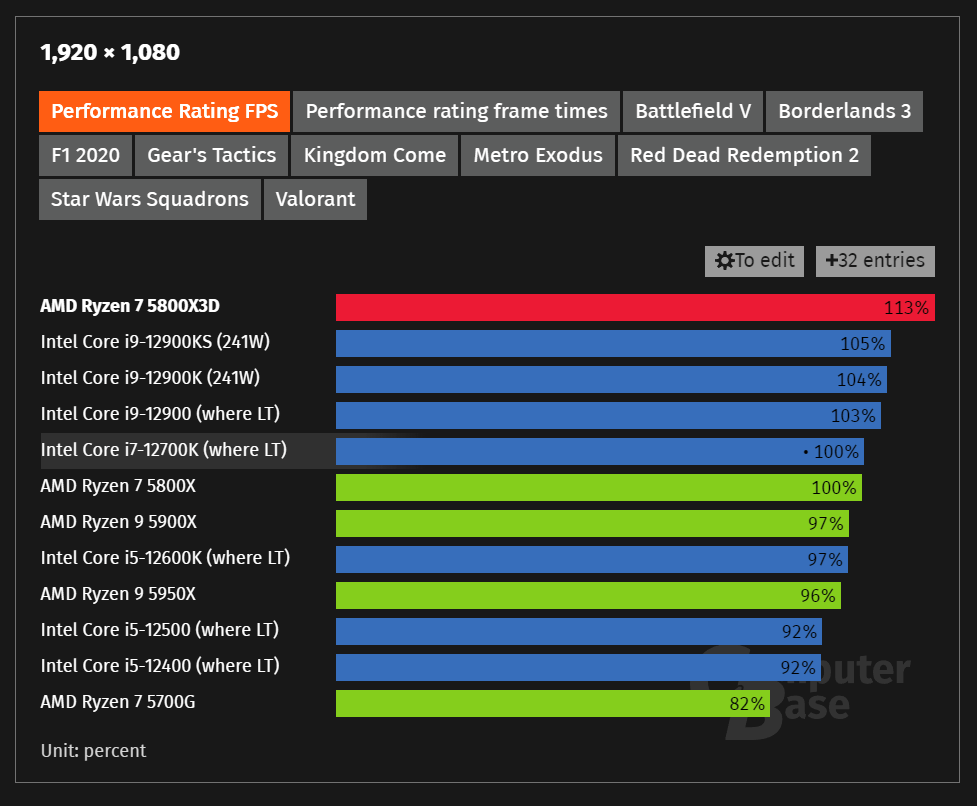The width and height of the screenshot is (977, 806).
Task: Open the Borderlands 3 tab
Action: (844, 111)
